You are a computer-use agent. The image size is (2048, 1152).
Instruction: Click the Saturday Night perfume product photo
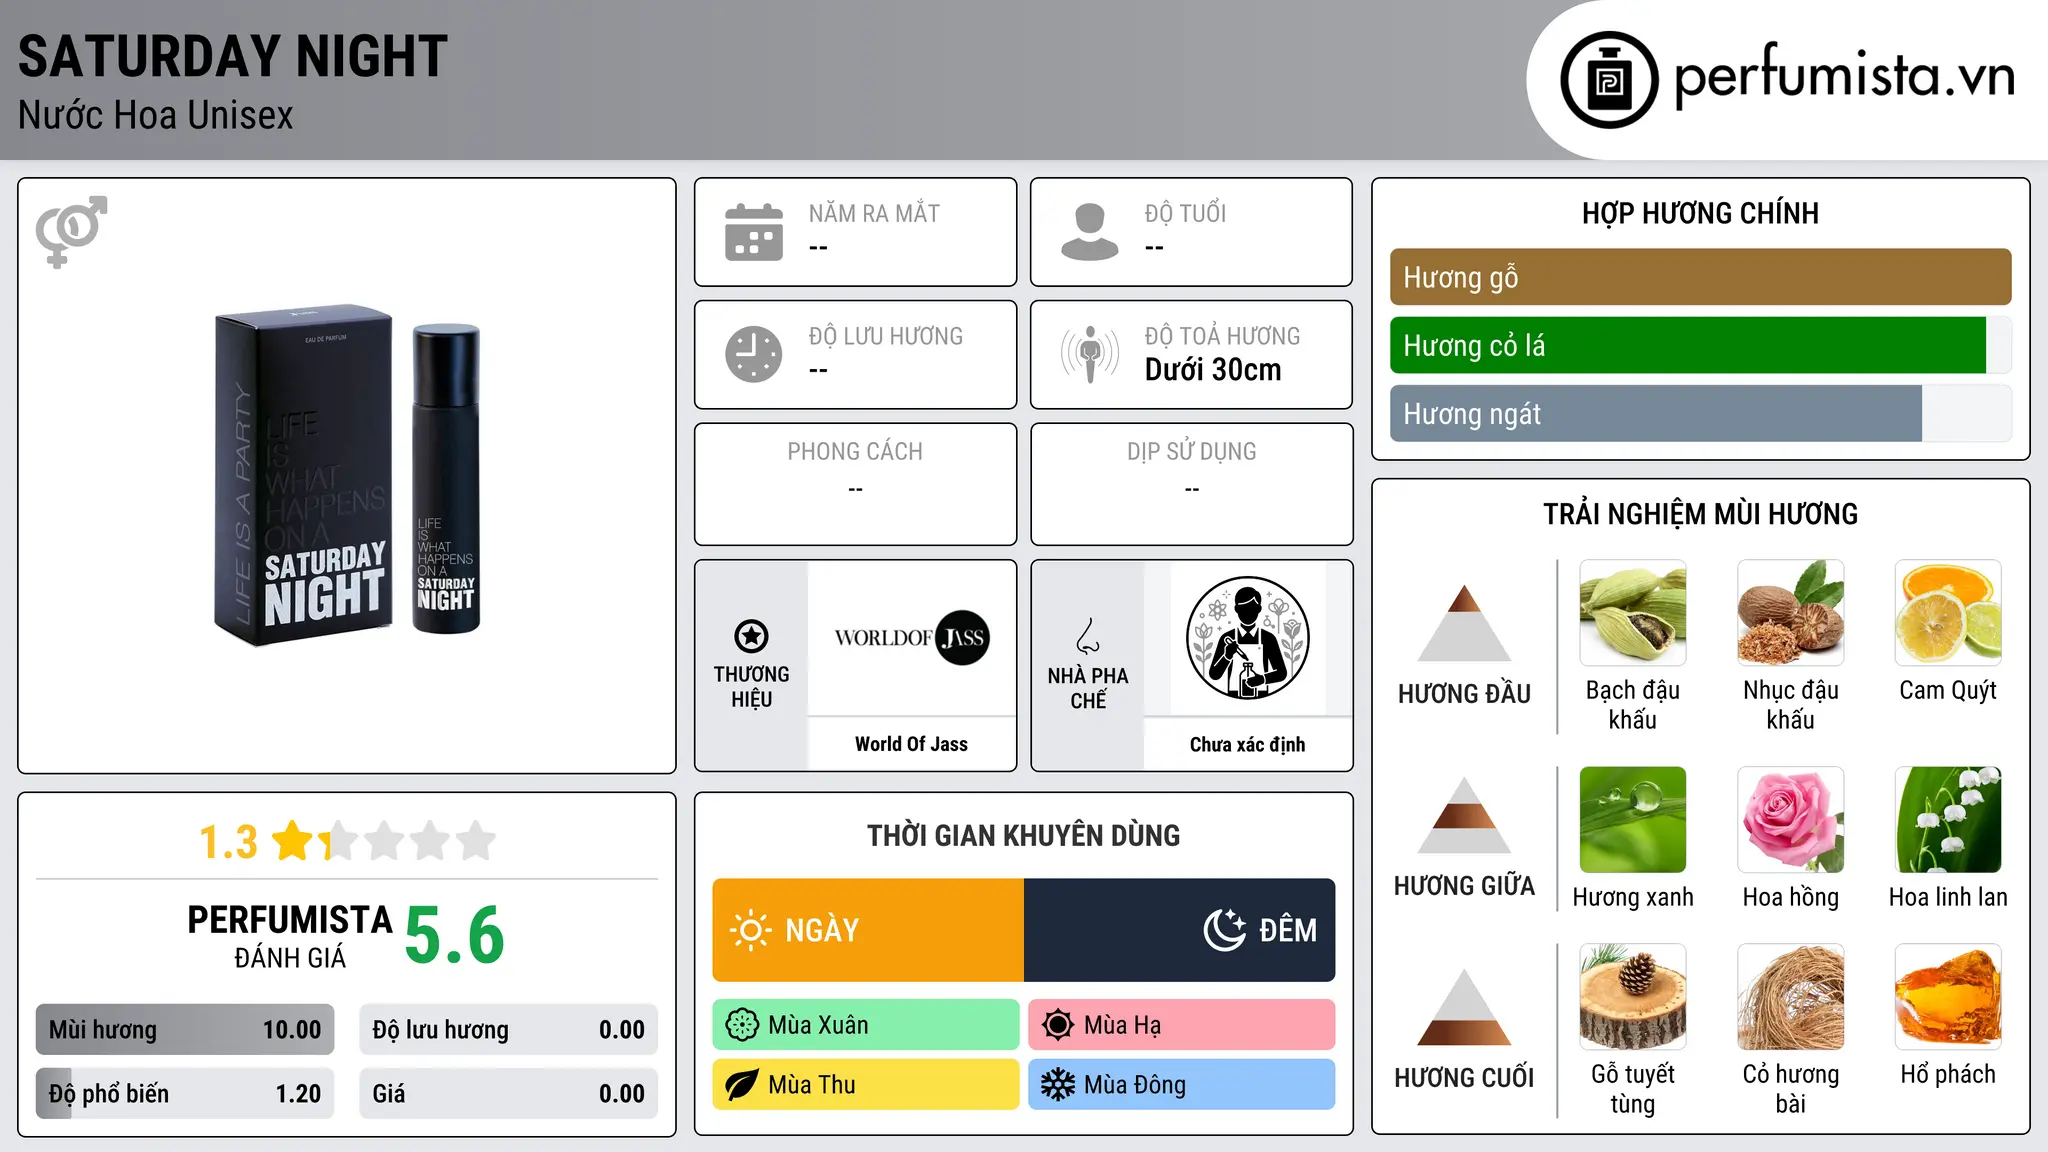(347, 476)
